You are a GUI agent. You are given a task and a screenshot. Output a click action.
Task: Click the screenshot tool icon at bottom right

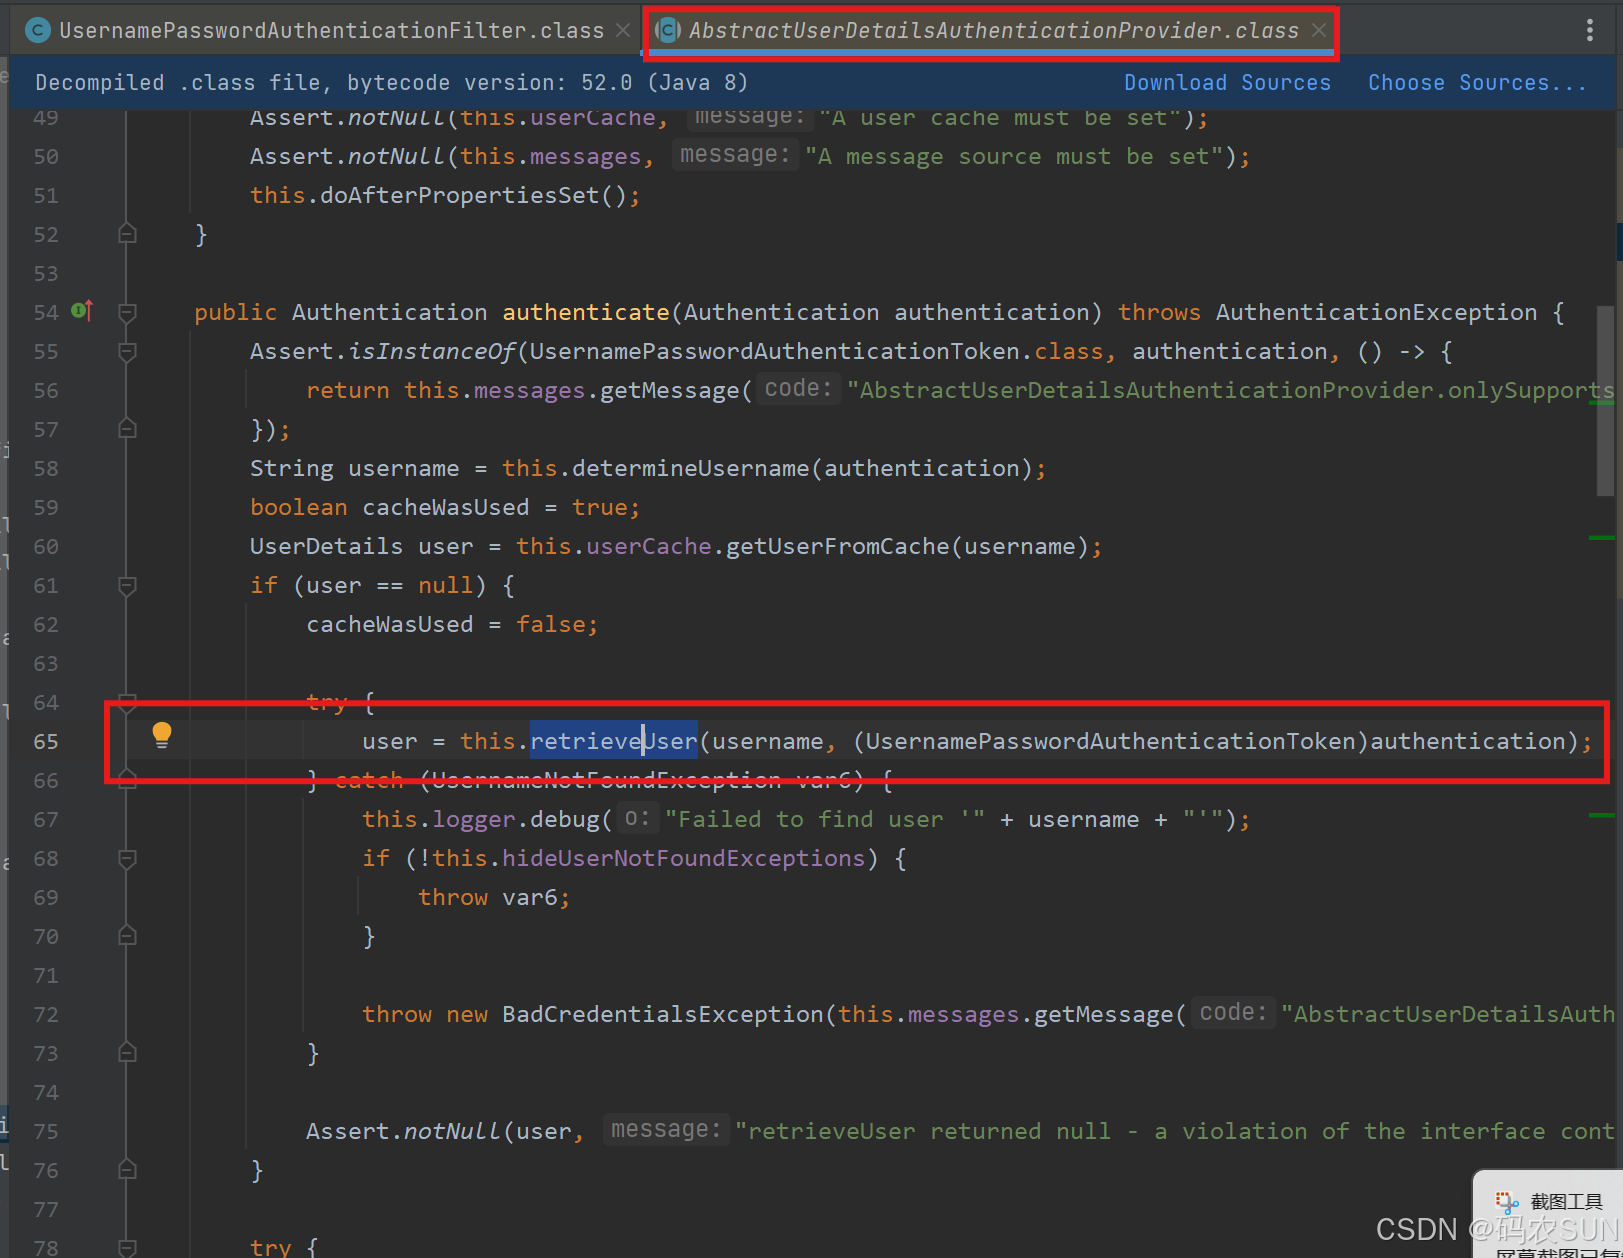[1506, 1202]
